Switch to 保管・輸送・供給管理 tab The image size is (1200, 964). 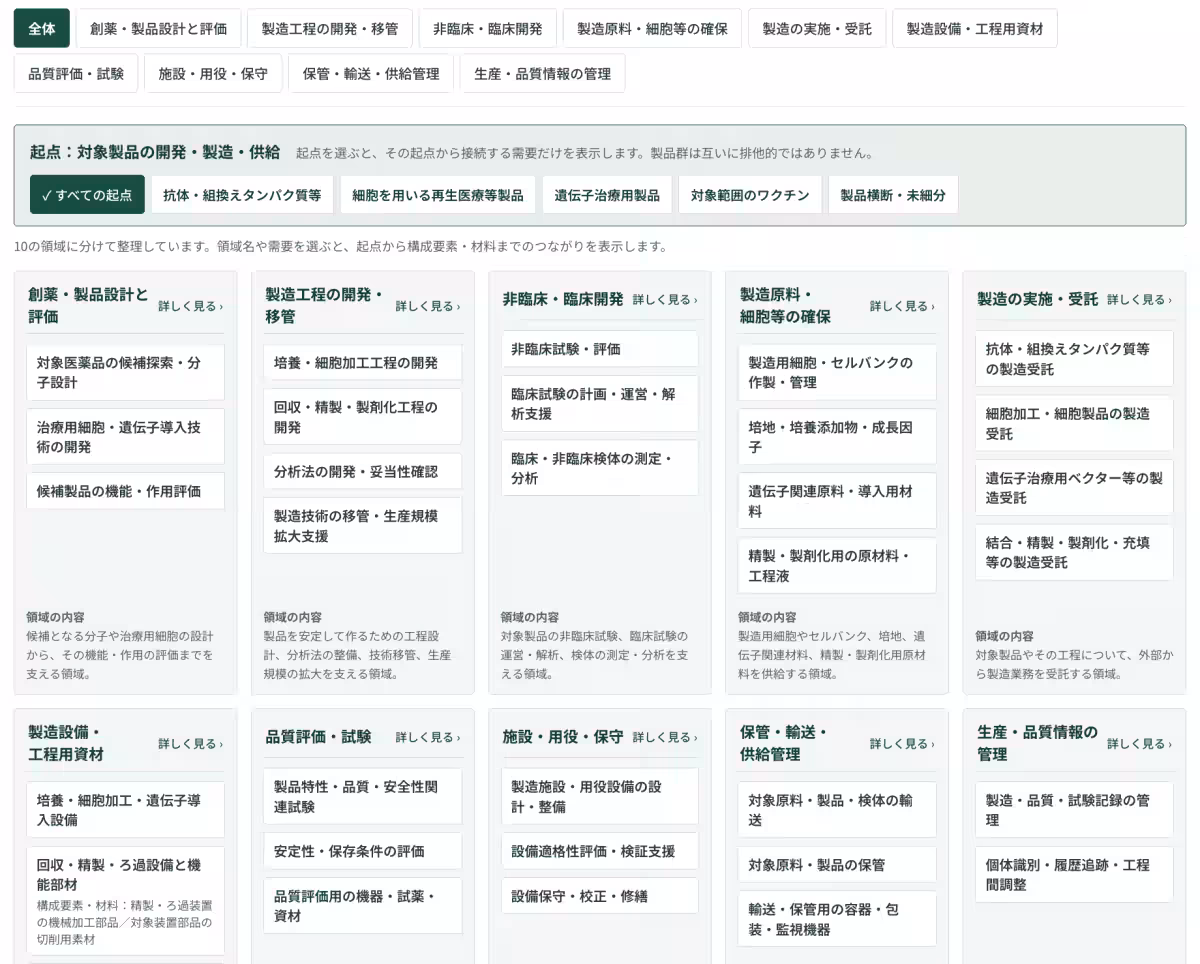tap(371, 73)
